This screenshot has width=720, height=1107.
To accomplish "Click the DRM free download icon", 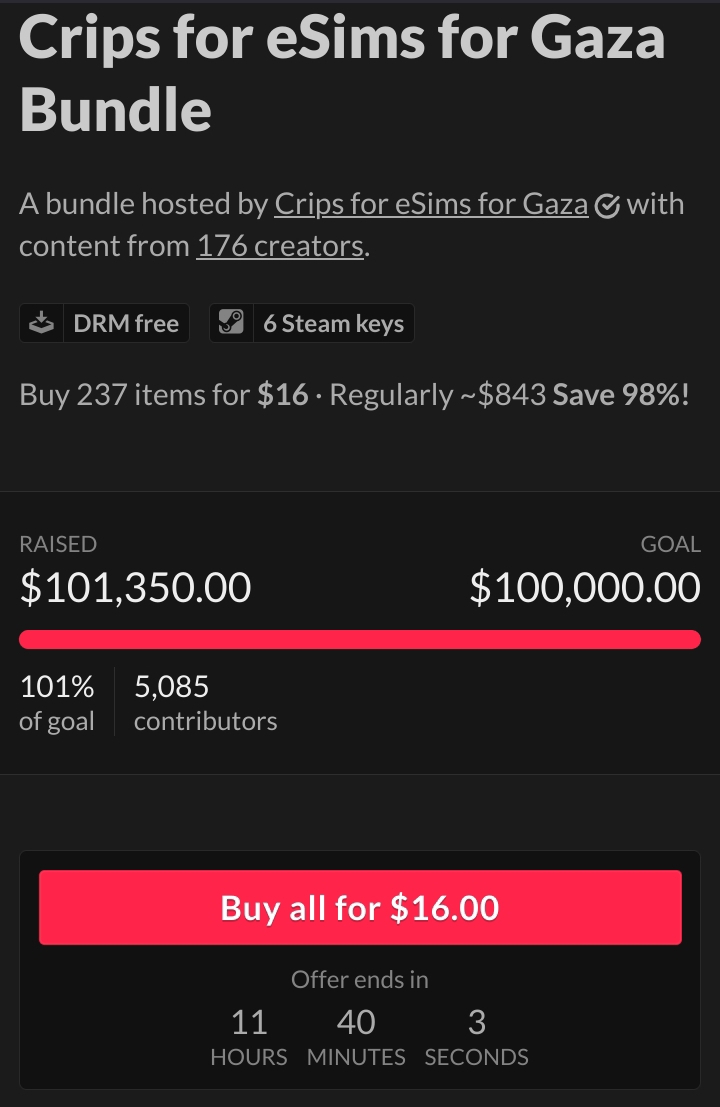I will click(x=41, y=323).
